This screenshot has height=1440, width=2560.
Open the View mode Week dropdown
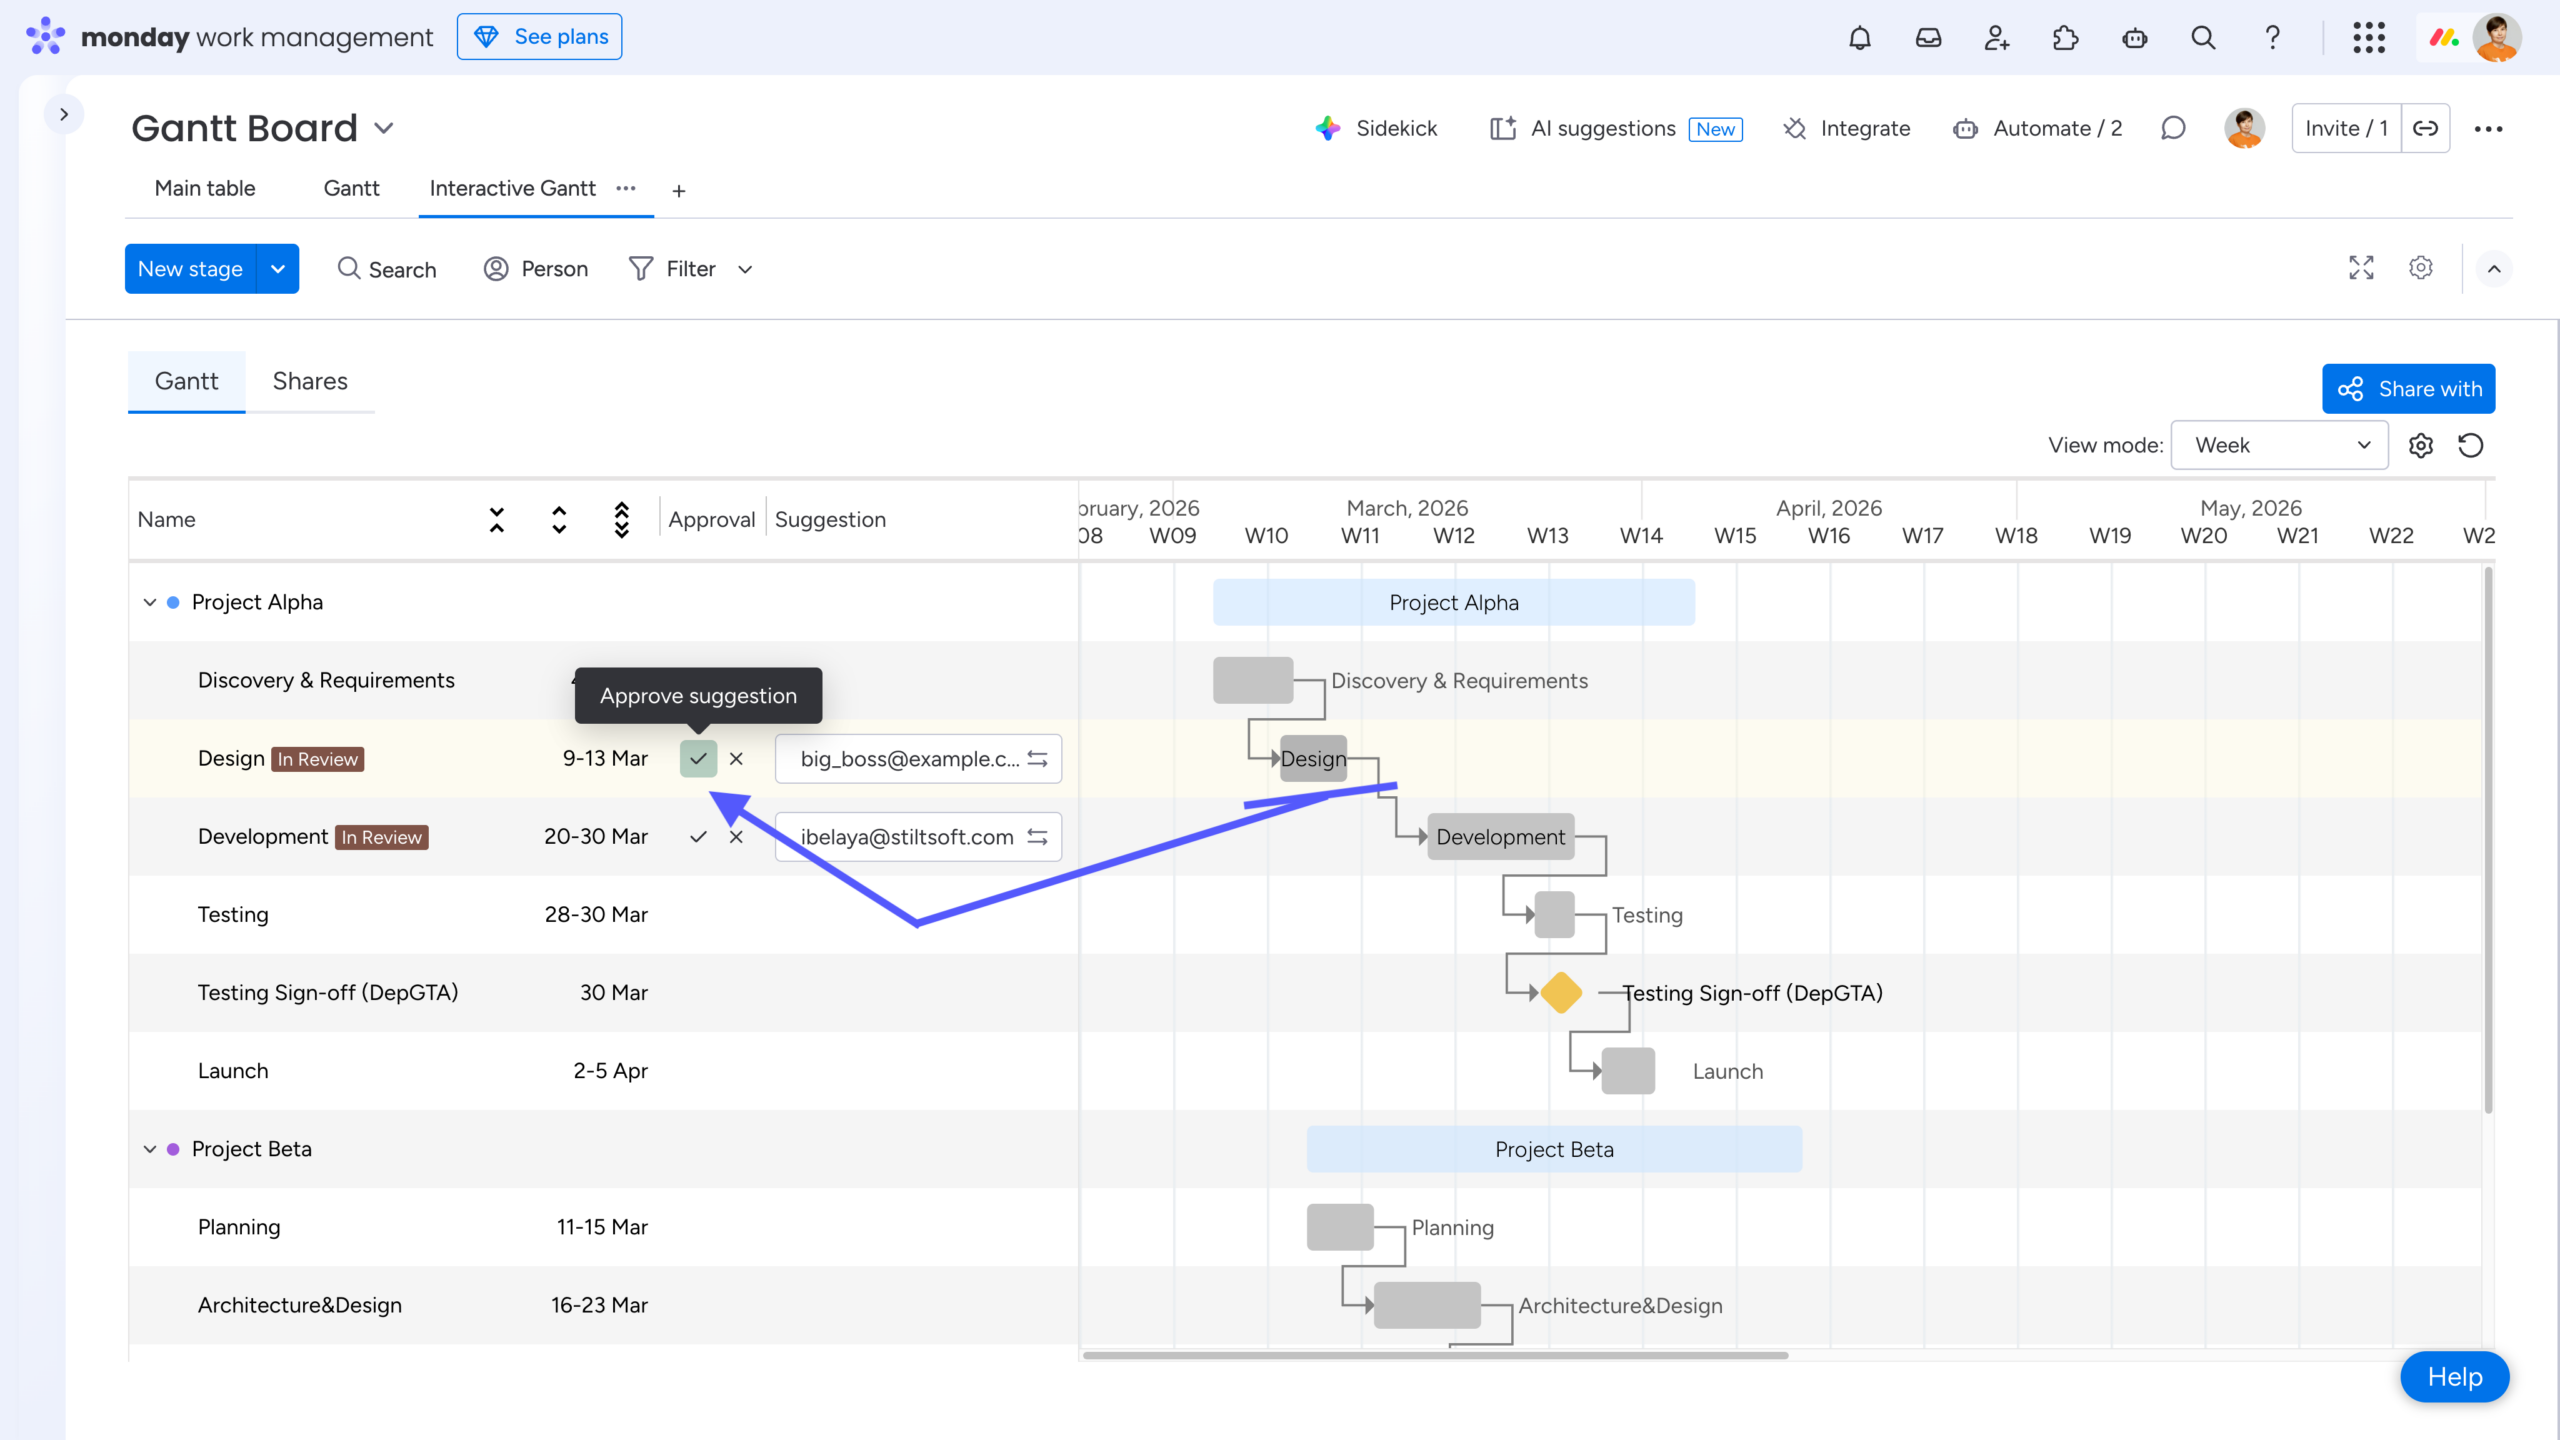[2280, 445]
